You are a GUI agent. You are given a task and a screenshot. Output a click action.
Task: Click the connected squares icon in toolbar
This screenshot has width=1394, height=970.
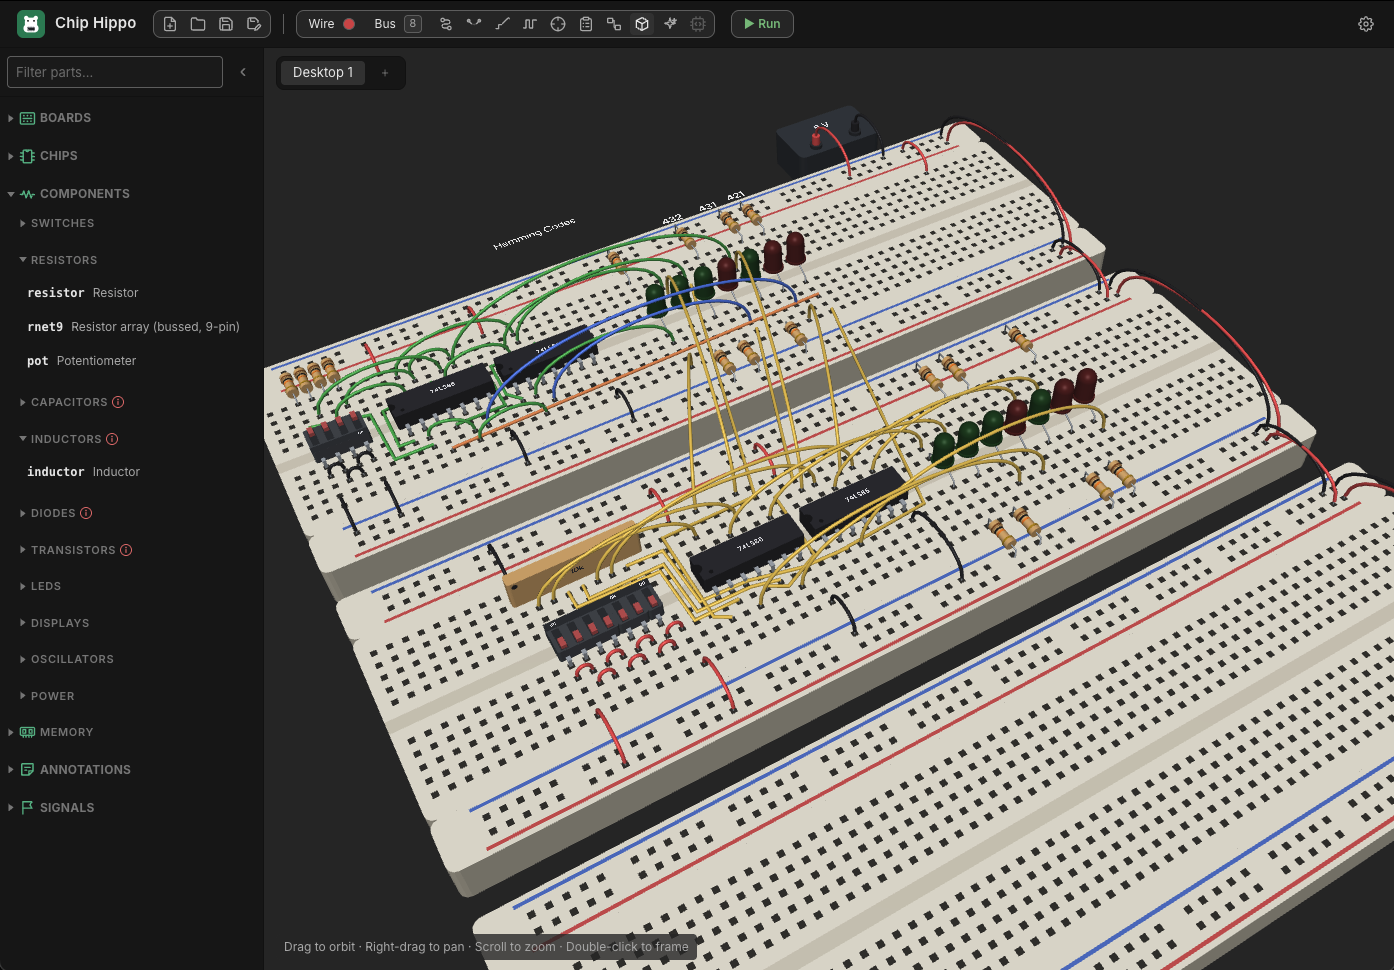(x=614, y=24)
